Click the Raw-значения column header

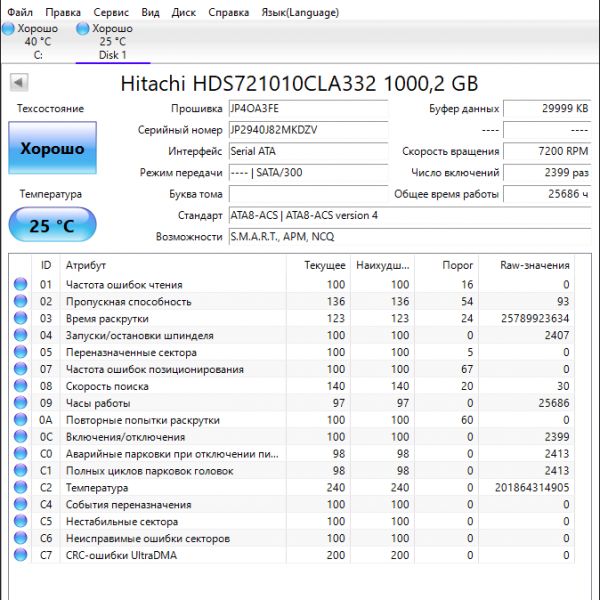[526, 265]
